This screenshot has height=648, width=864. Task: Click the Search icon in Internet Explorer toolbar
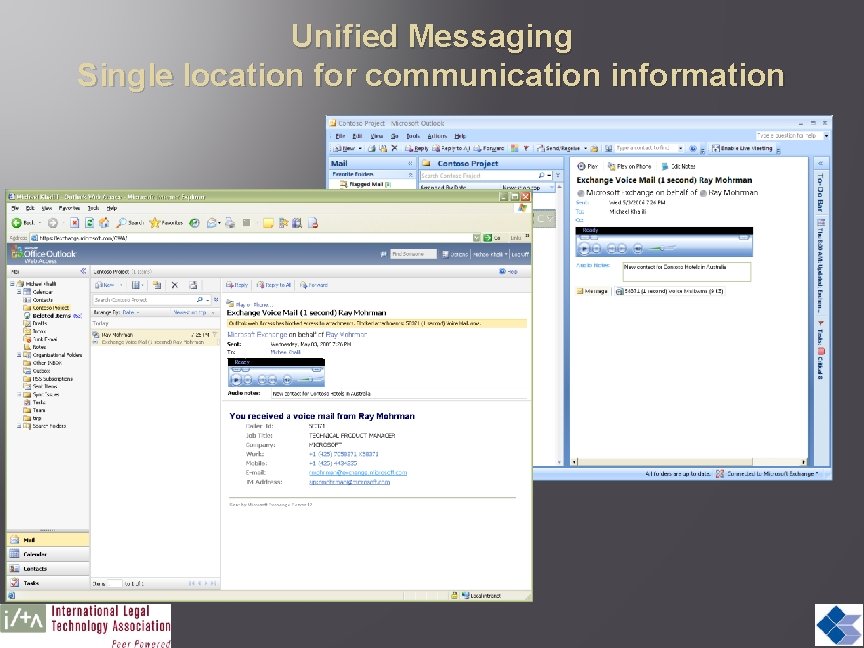point(125,221)
